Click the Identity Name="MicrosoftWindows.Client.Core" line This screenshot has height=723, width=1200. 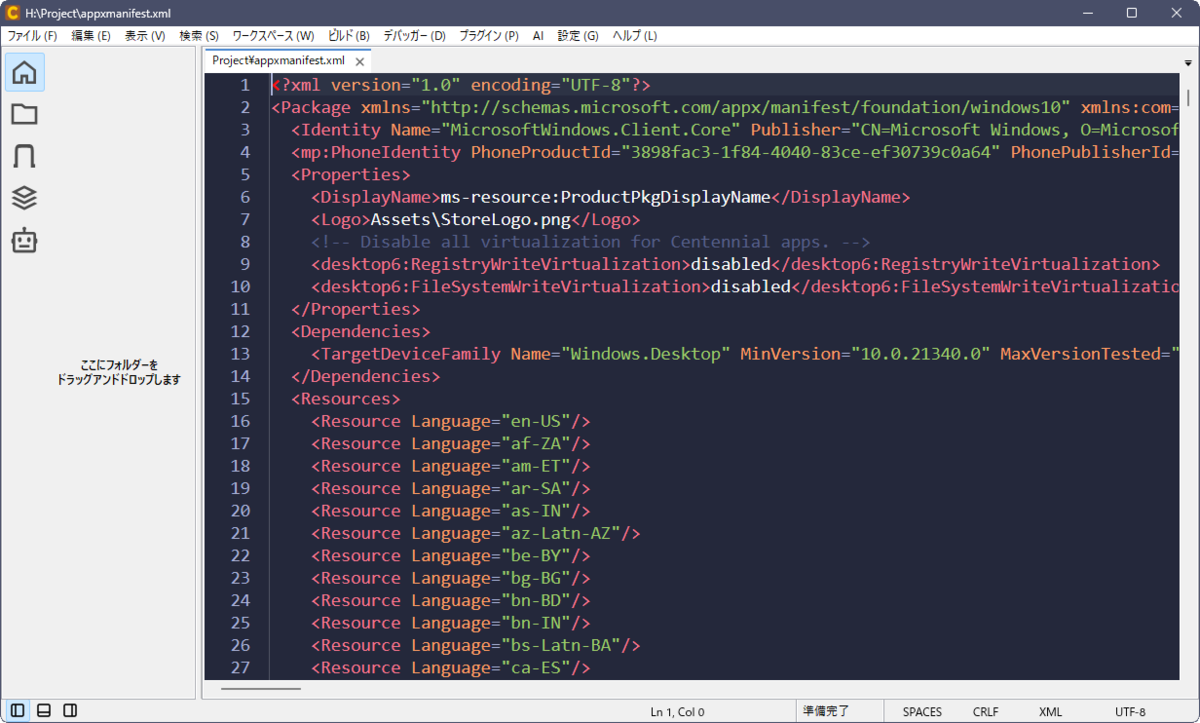735,129
